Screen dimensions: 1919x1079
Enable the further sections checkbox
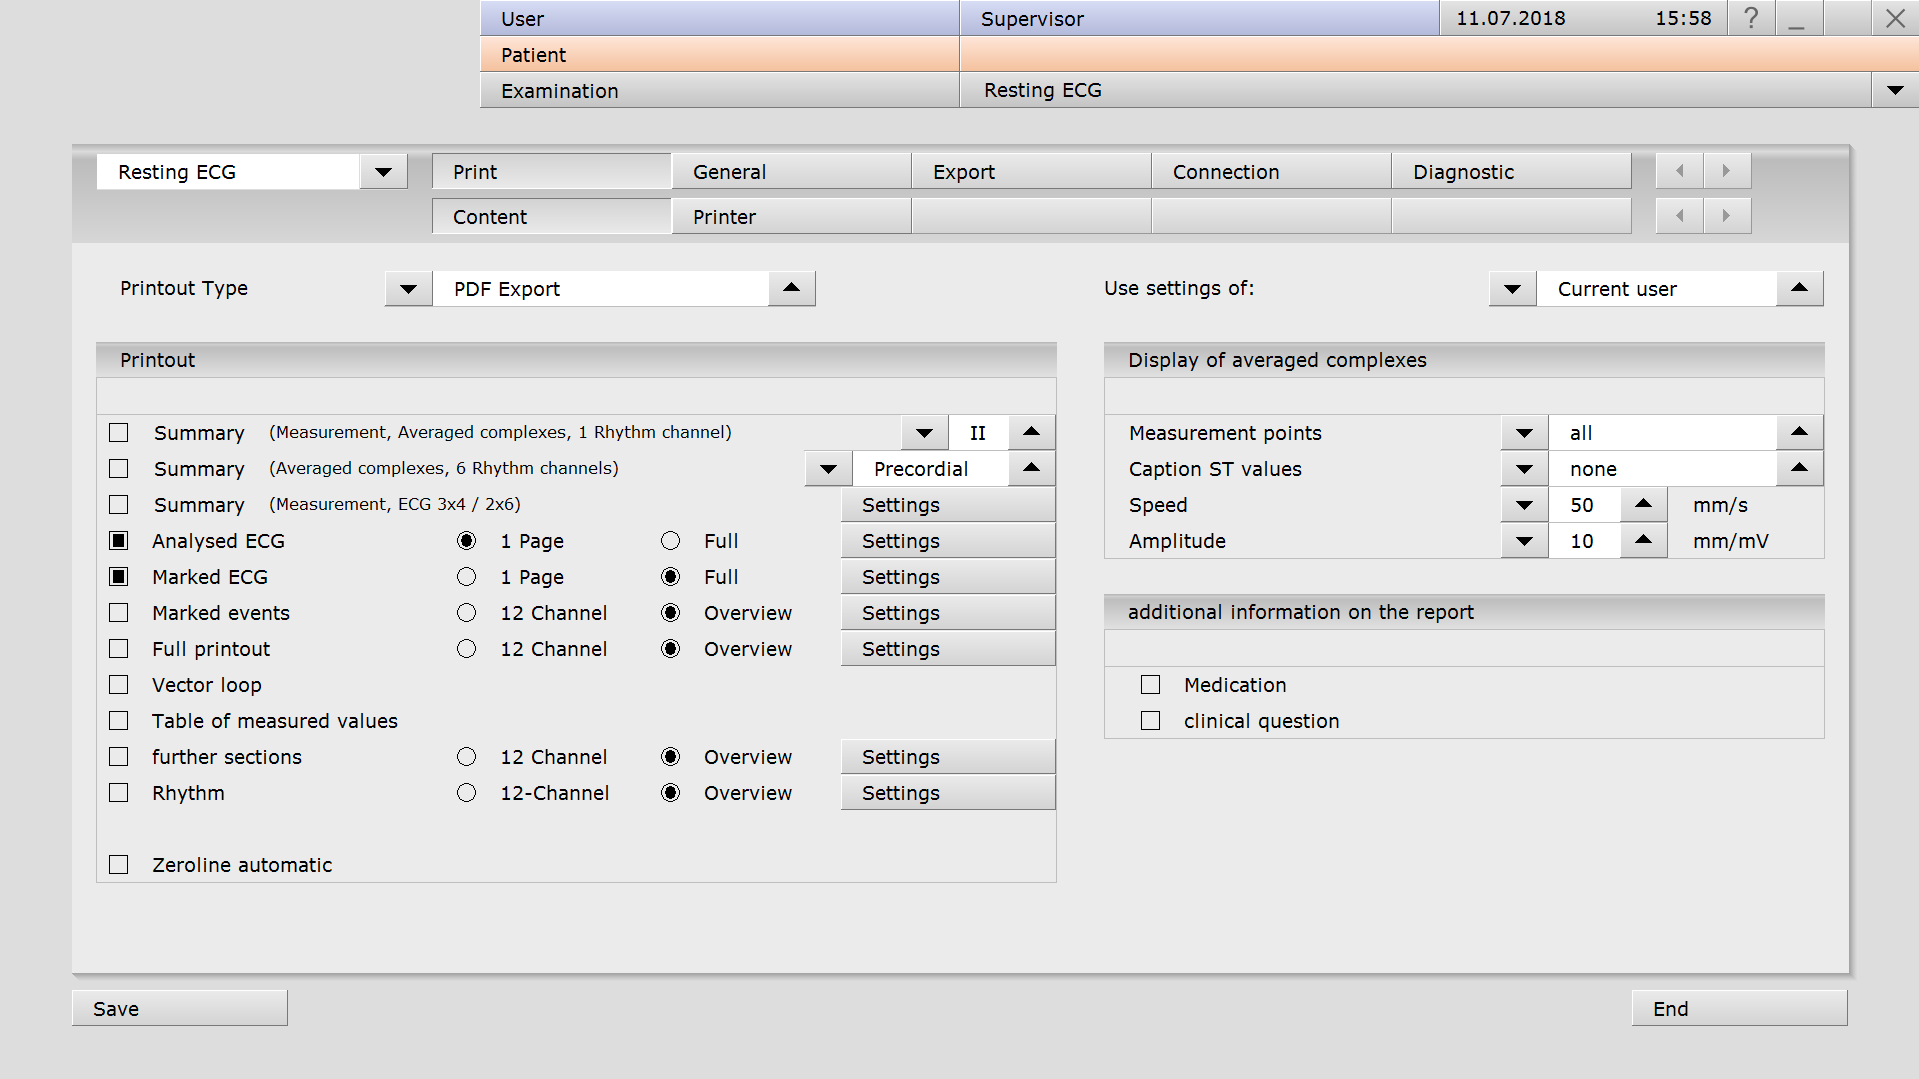[x=119, y=757]
